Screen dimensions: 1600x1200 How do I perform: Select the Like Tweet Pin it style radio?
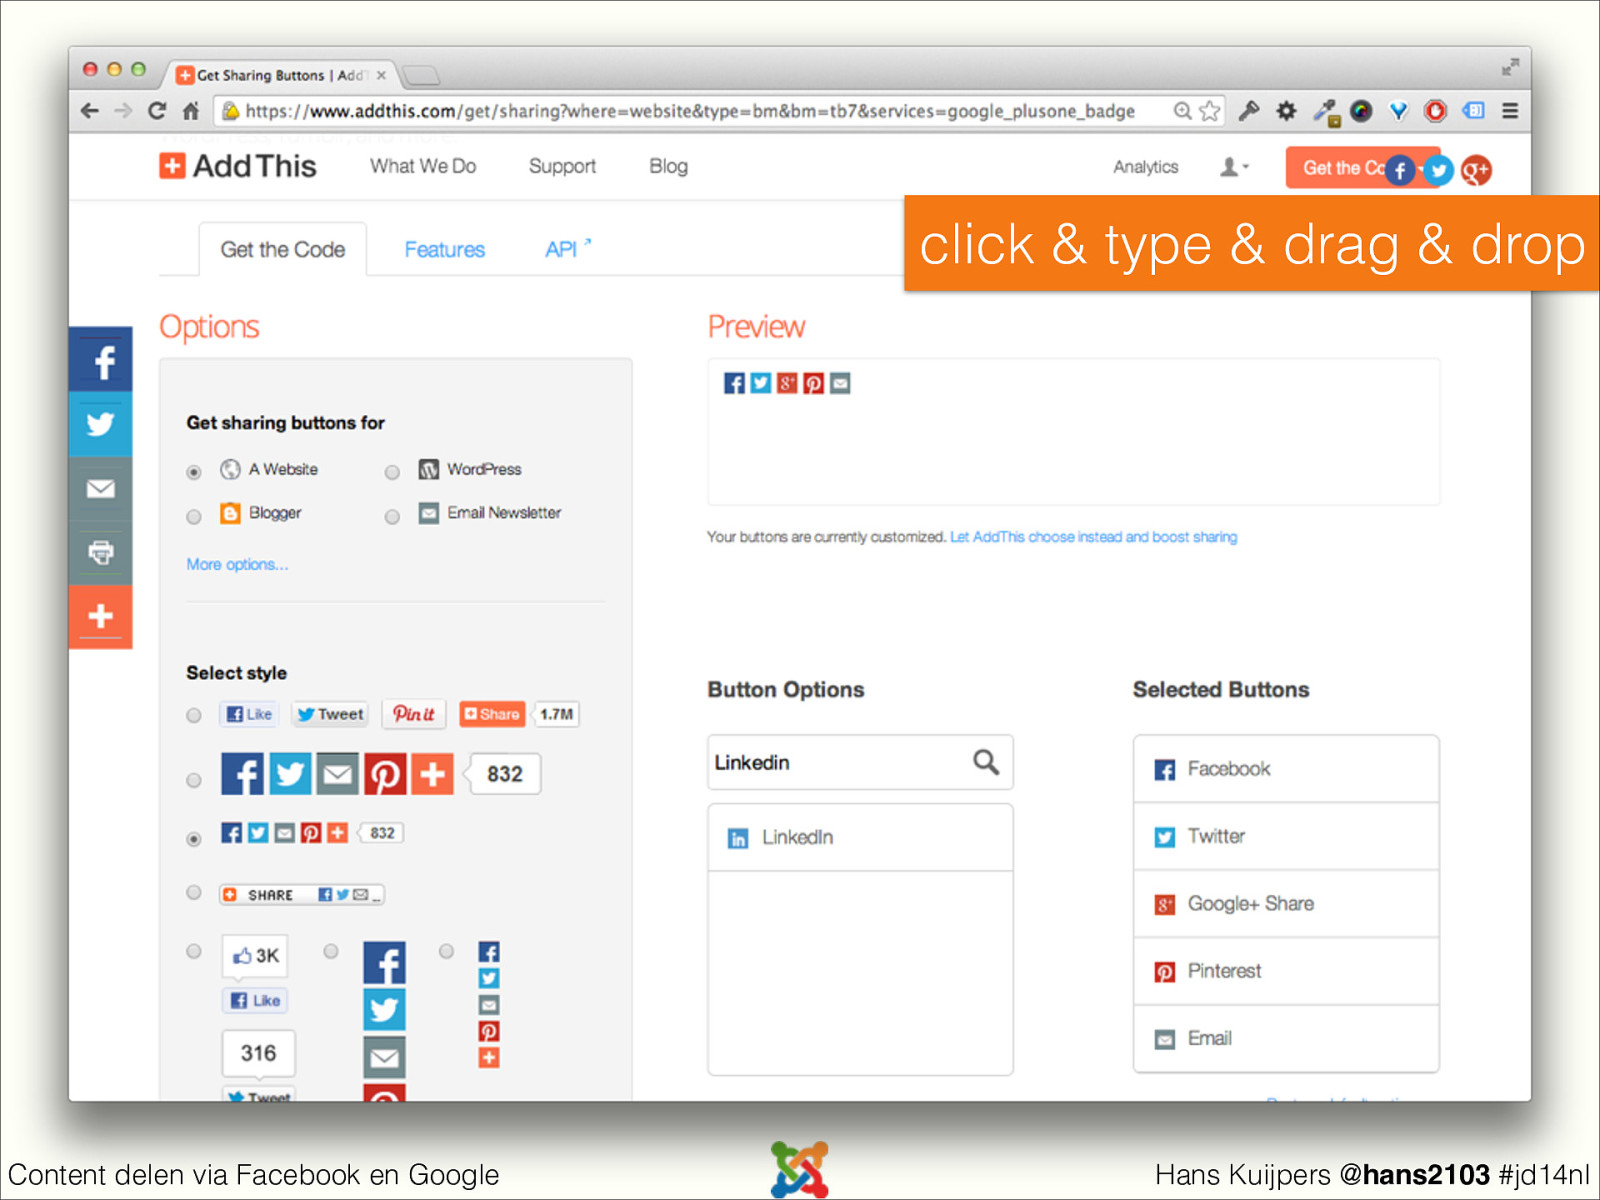194,715
